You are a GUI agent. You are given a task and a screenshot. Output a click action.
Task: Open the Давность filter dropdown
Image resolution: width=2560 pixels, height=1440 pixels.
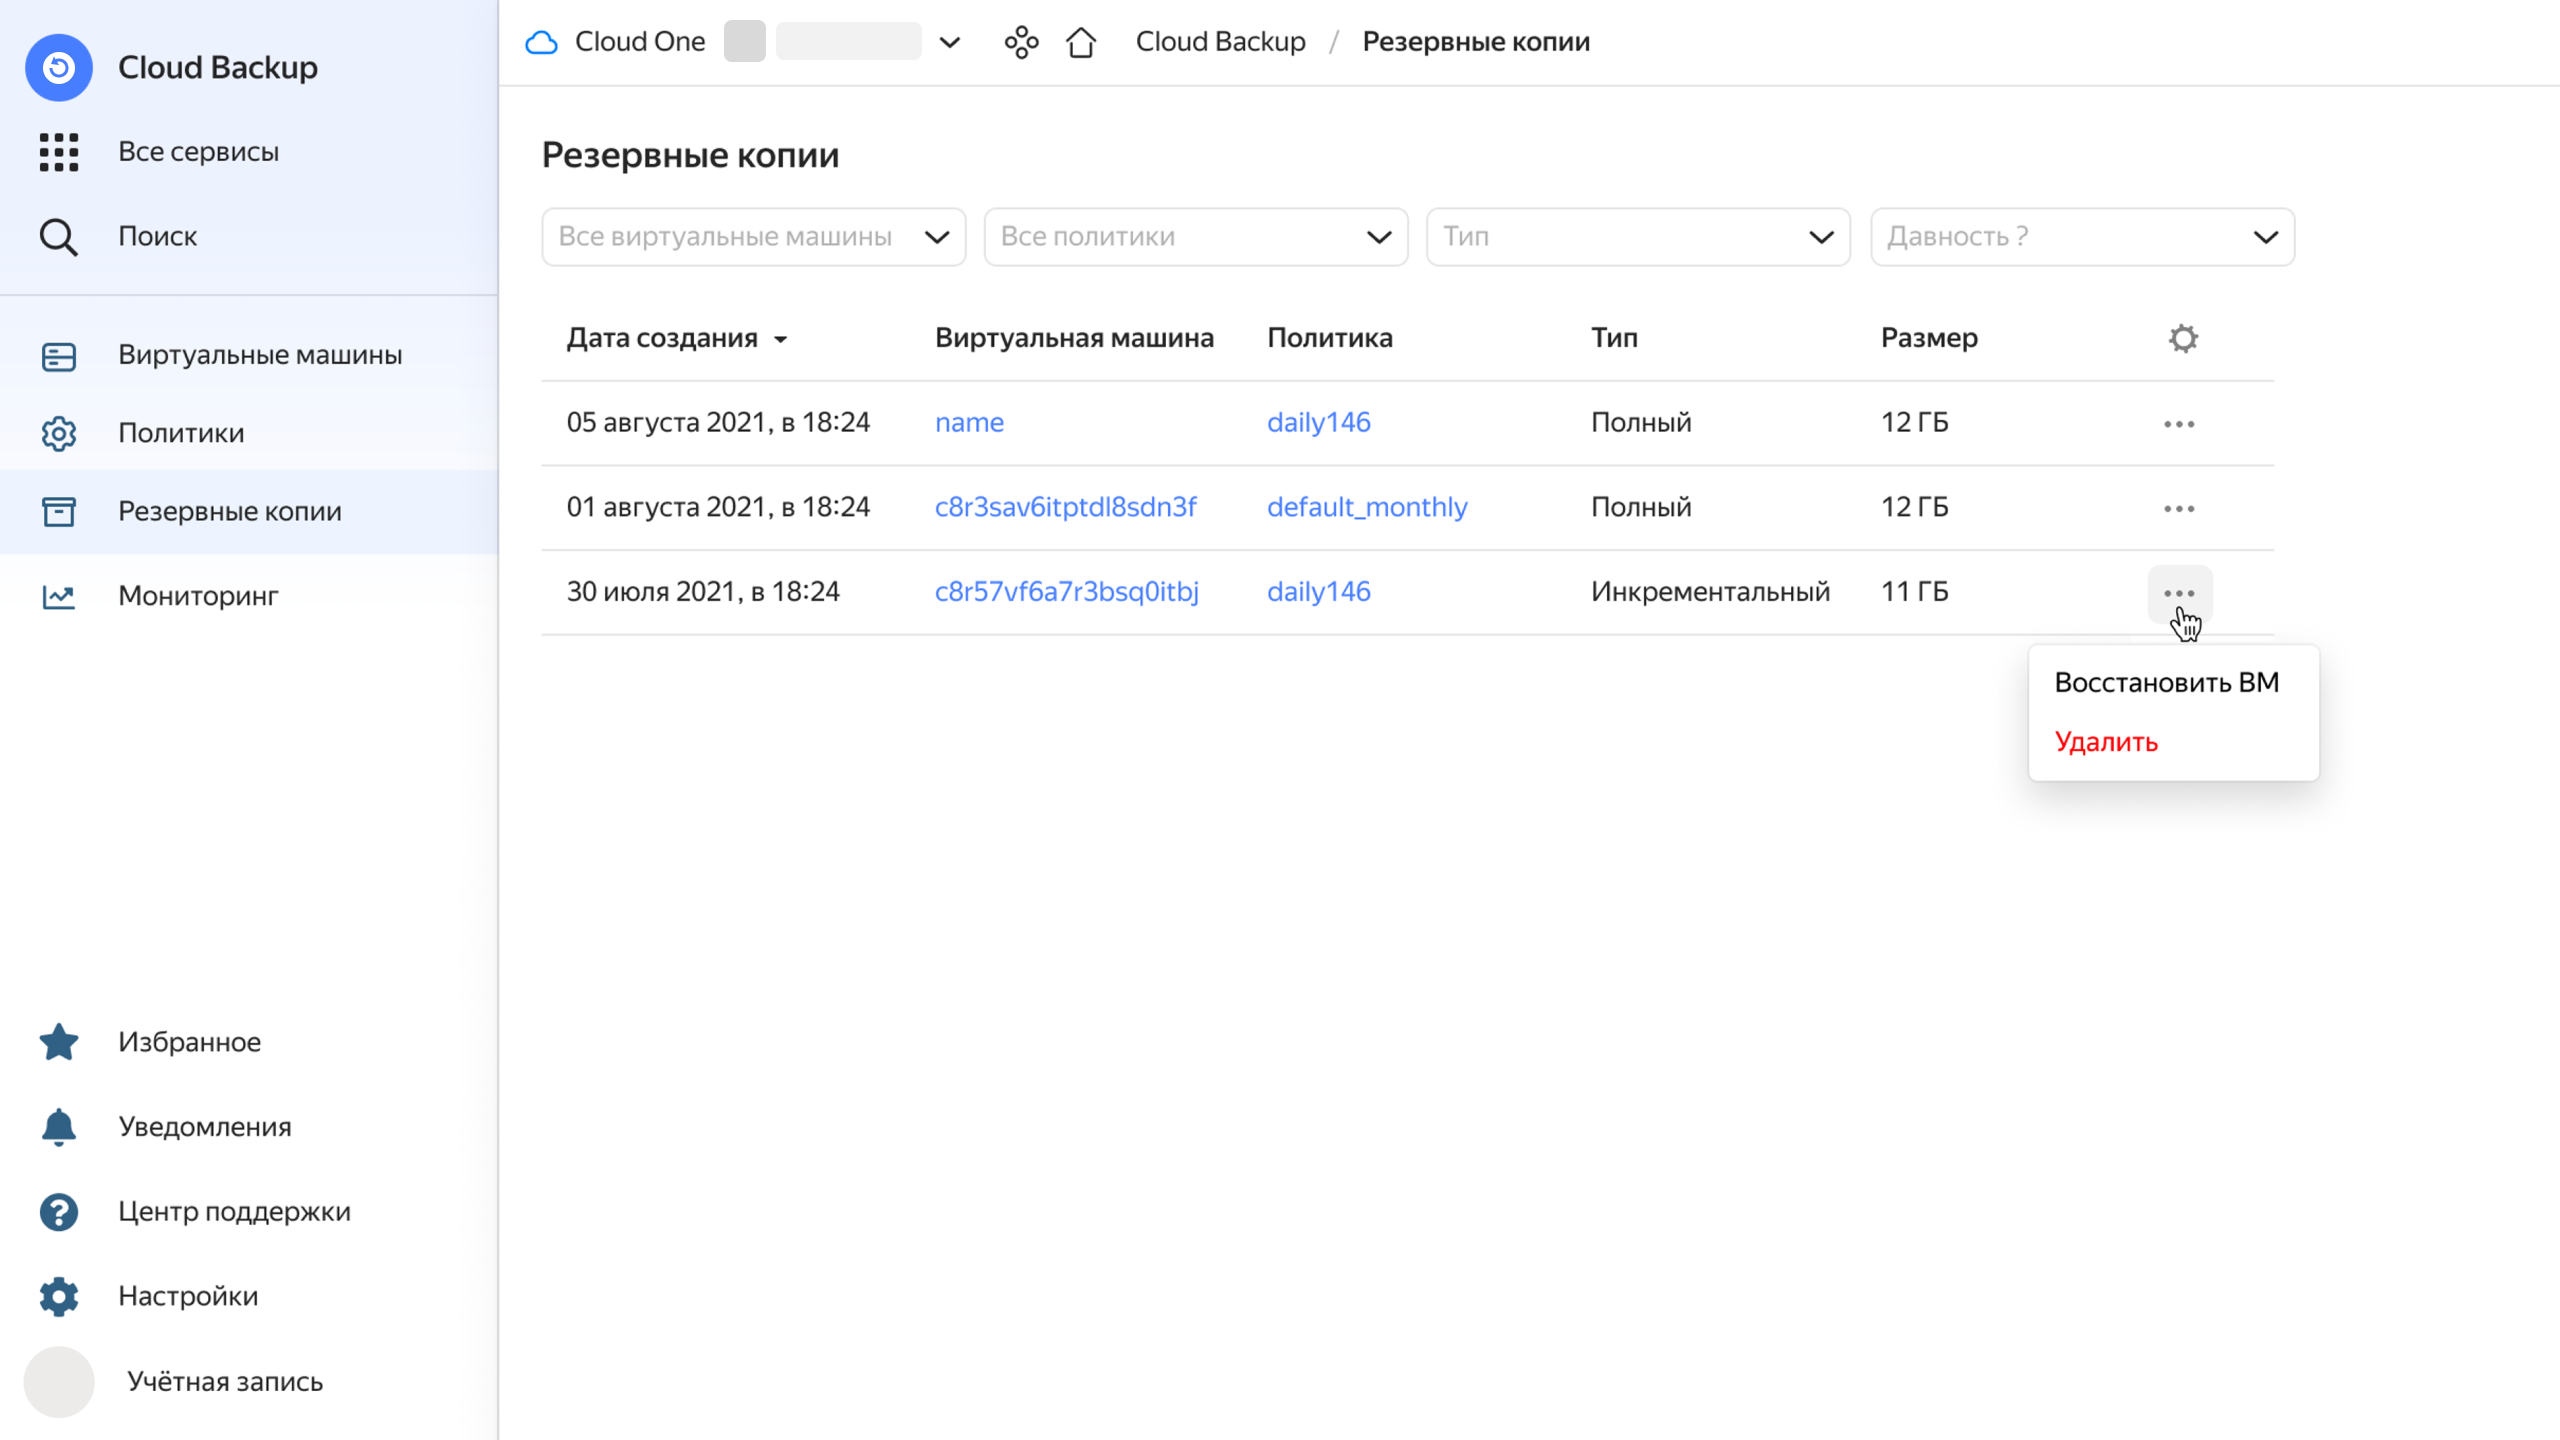click(x=2082, y=237)
